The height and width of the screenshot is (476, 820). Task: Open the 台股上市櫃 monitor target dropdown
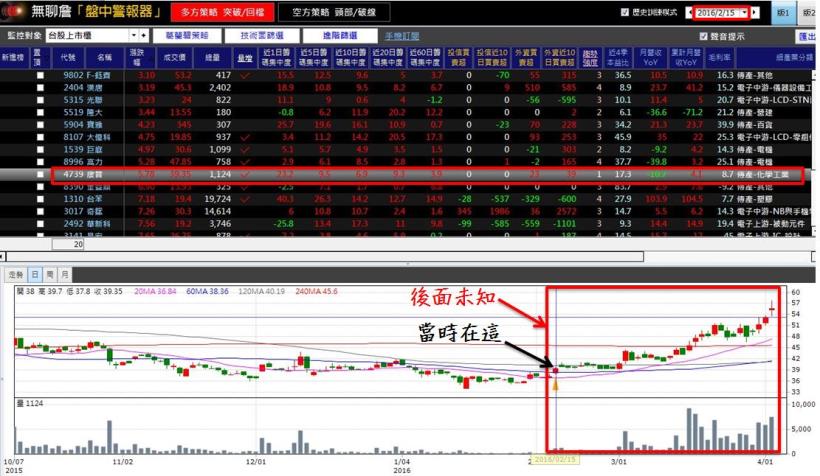134,36
